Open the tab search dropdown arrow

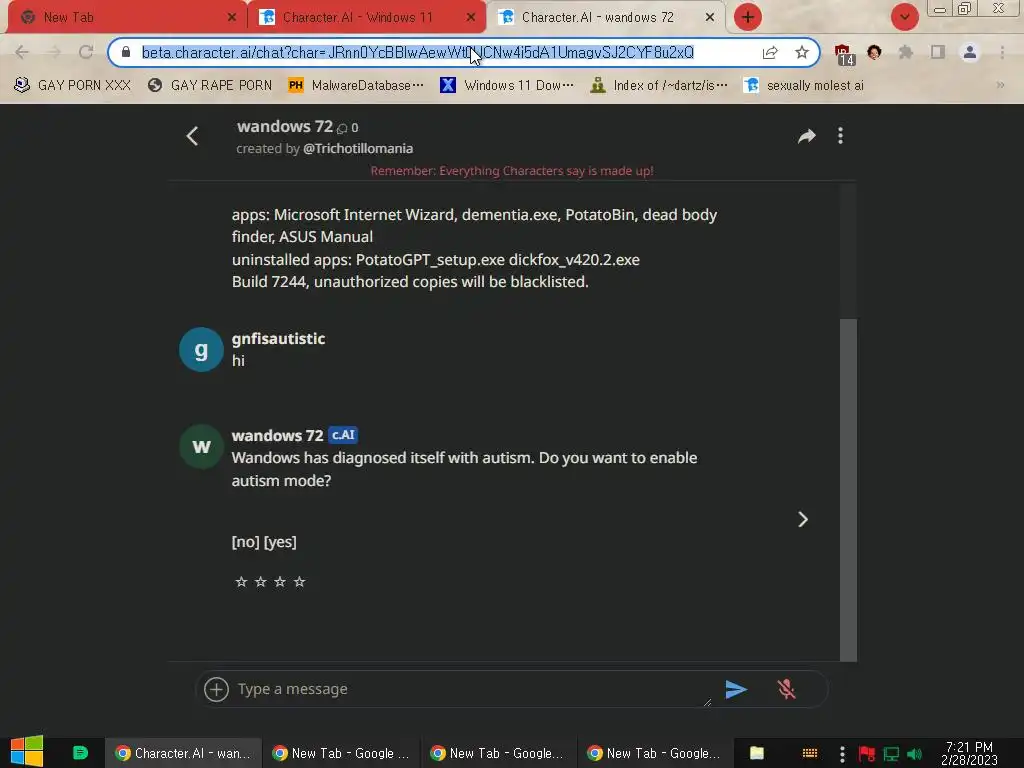click(904, 17)
